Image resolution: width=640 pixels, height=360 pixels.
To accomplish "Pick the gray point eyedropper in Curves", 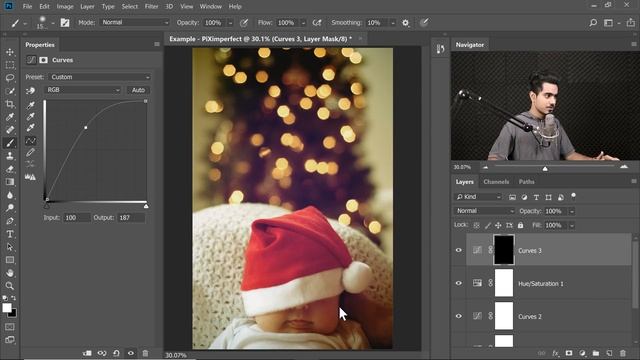I will (31, 117).
